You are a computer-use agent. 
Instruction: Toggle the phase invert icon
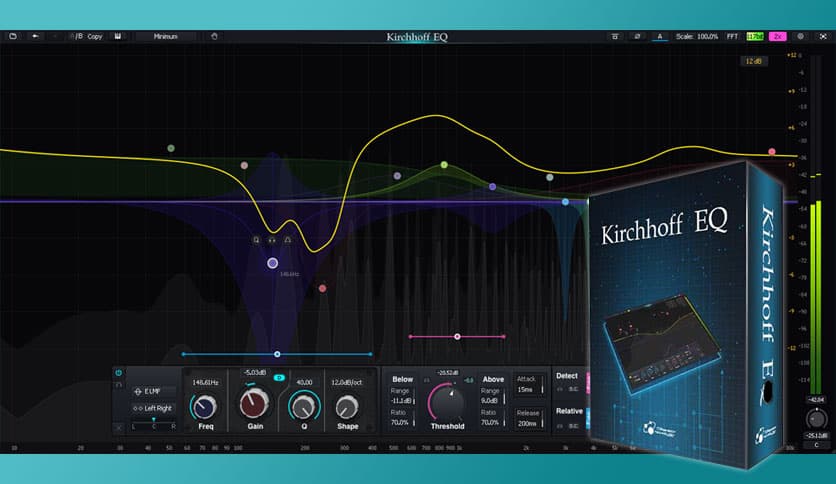pos(637,36)
